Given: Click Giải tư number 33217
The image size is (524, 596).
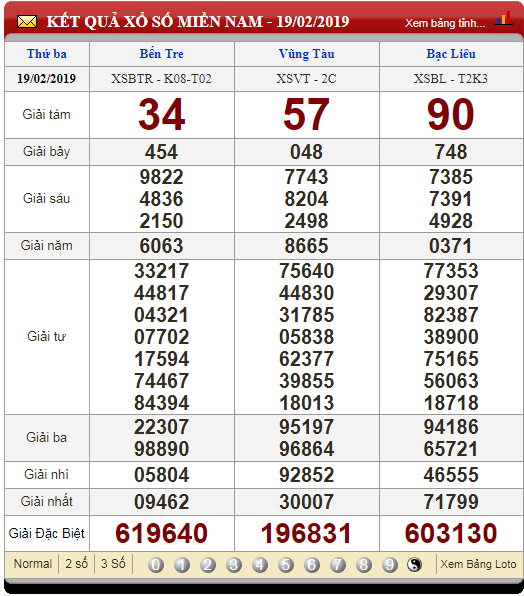Looking at the screenshot, I should [161, 271].
